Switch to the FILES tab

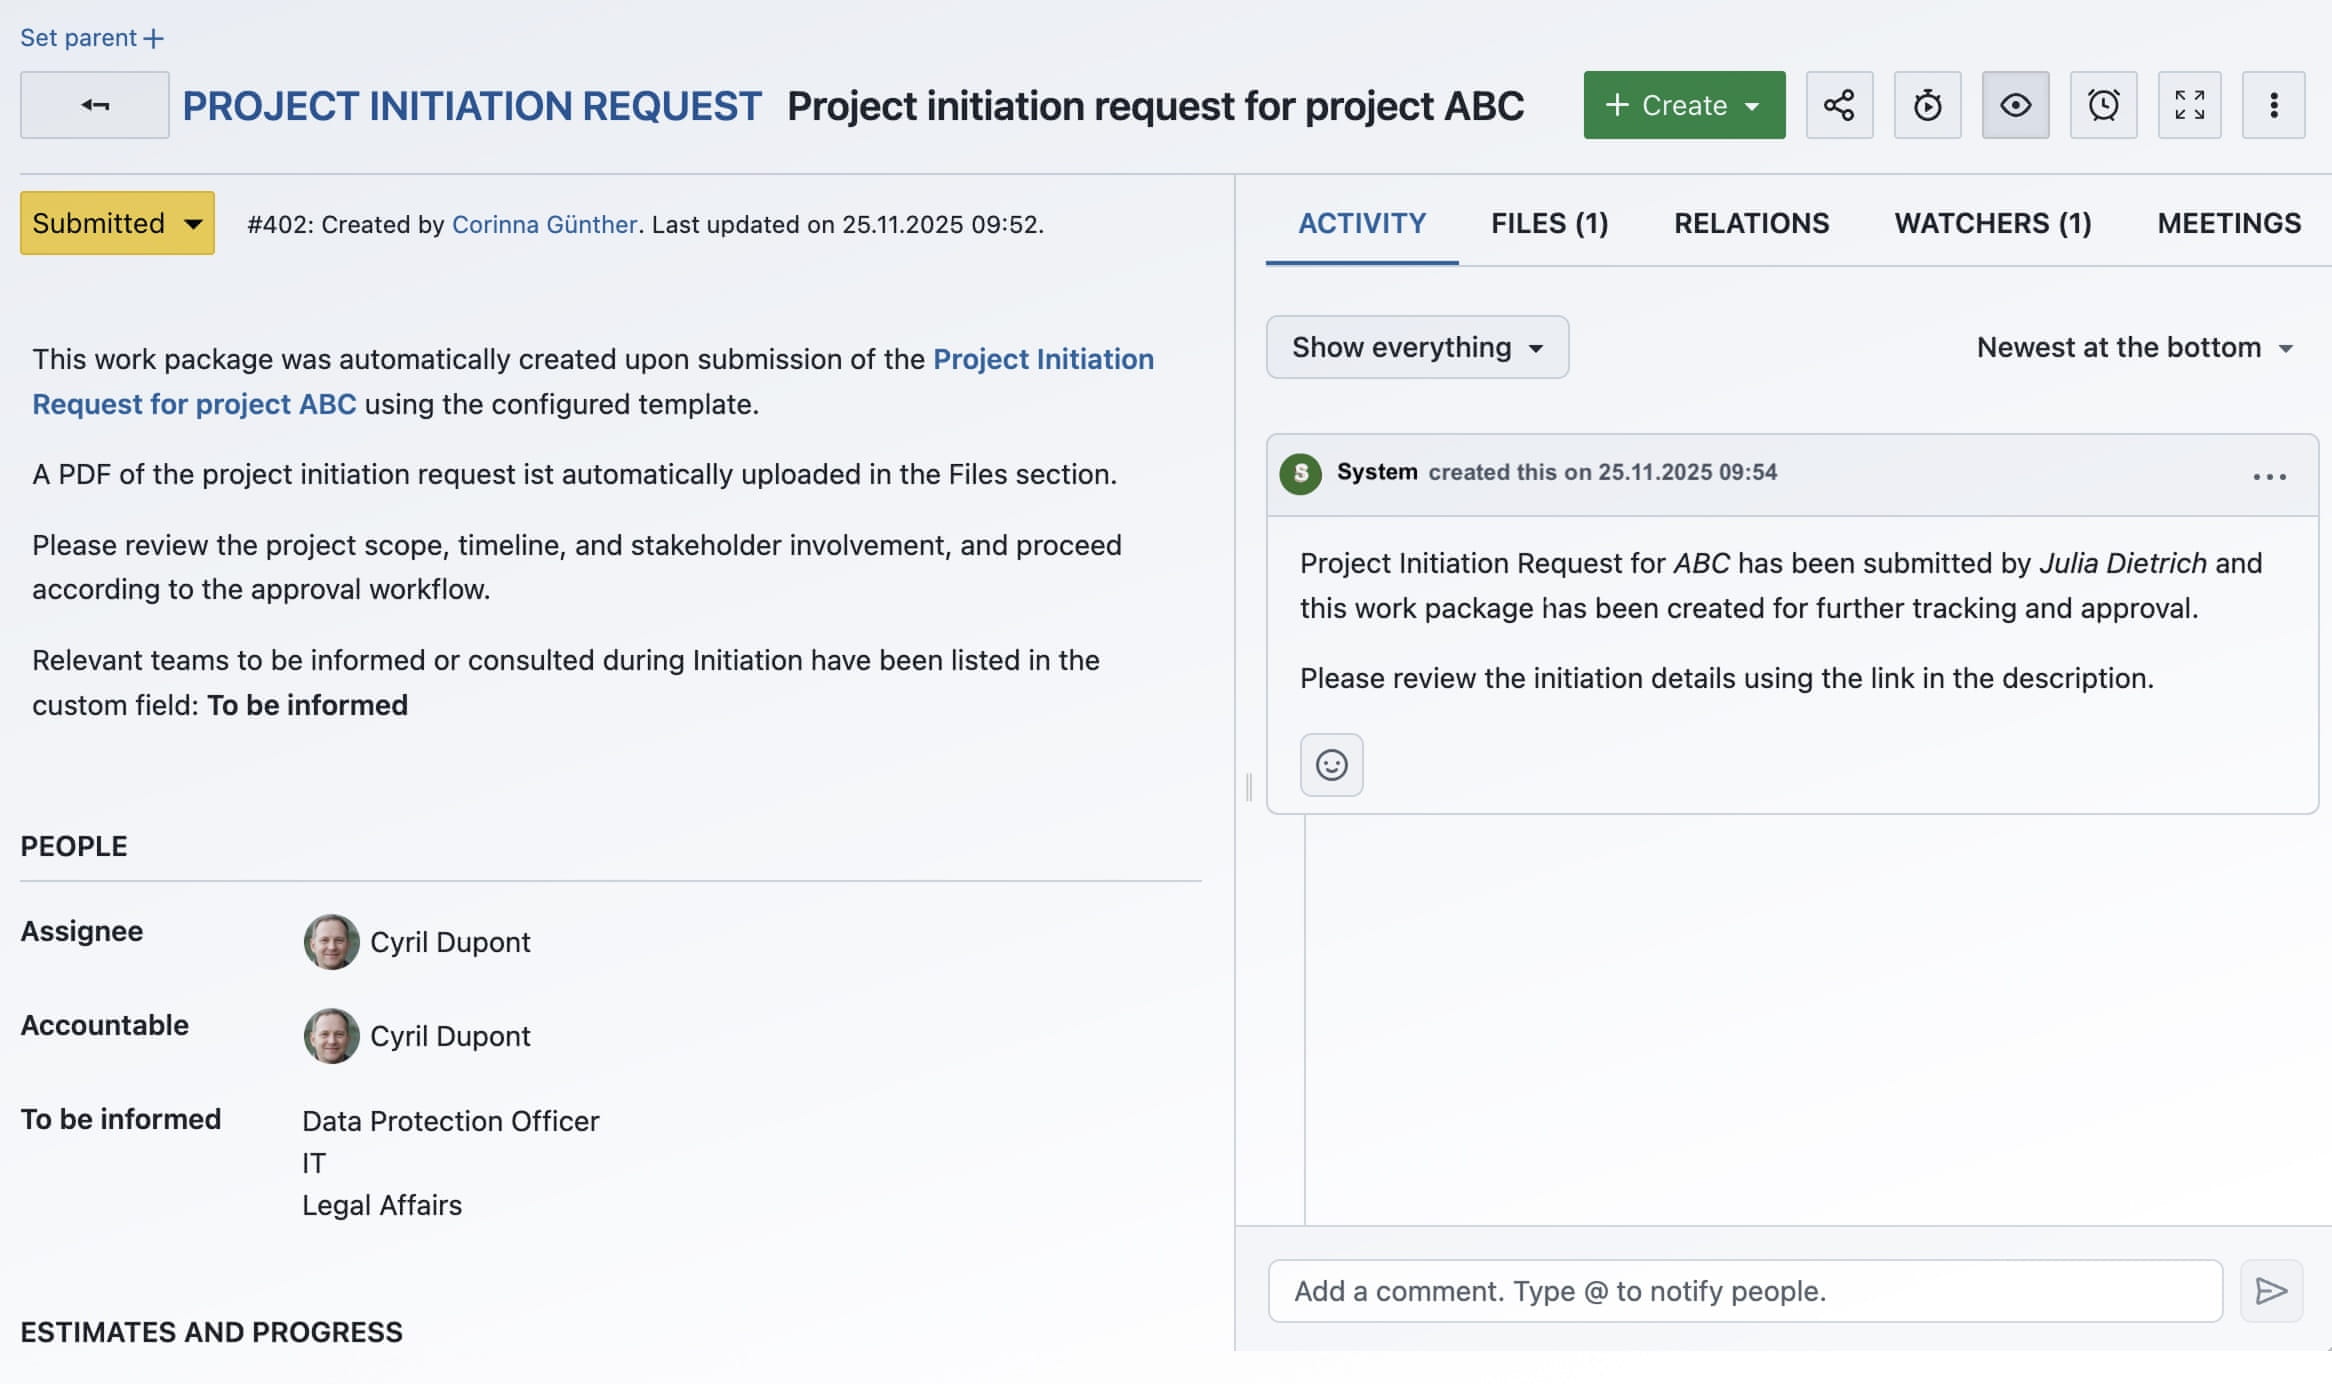click(x=1548, y=223)
